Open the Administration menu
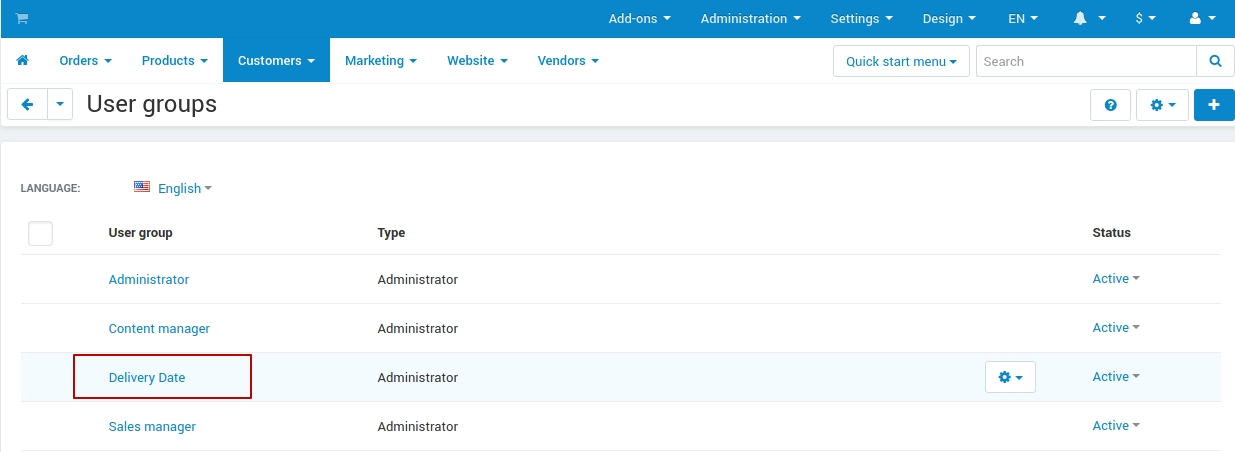 click(x=750, y=18)
